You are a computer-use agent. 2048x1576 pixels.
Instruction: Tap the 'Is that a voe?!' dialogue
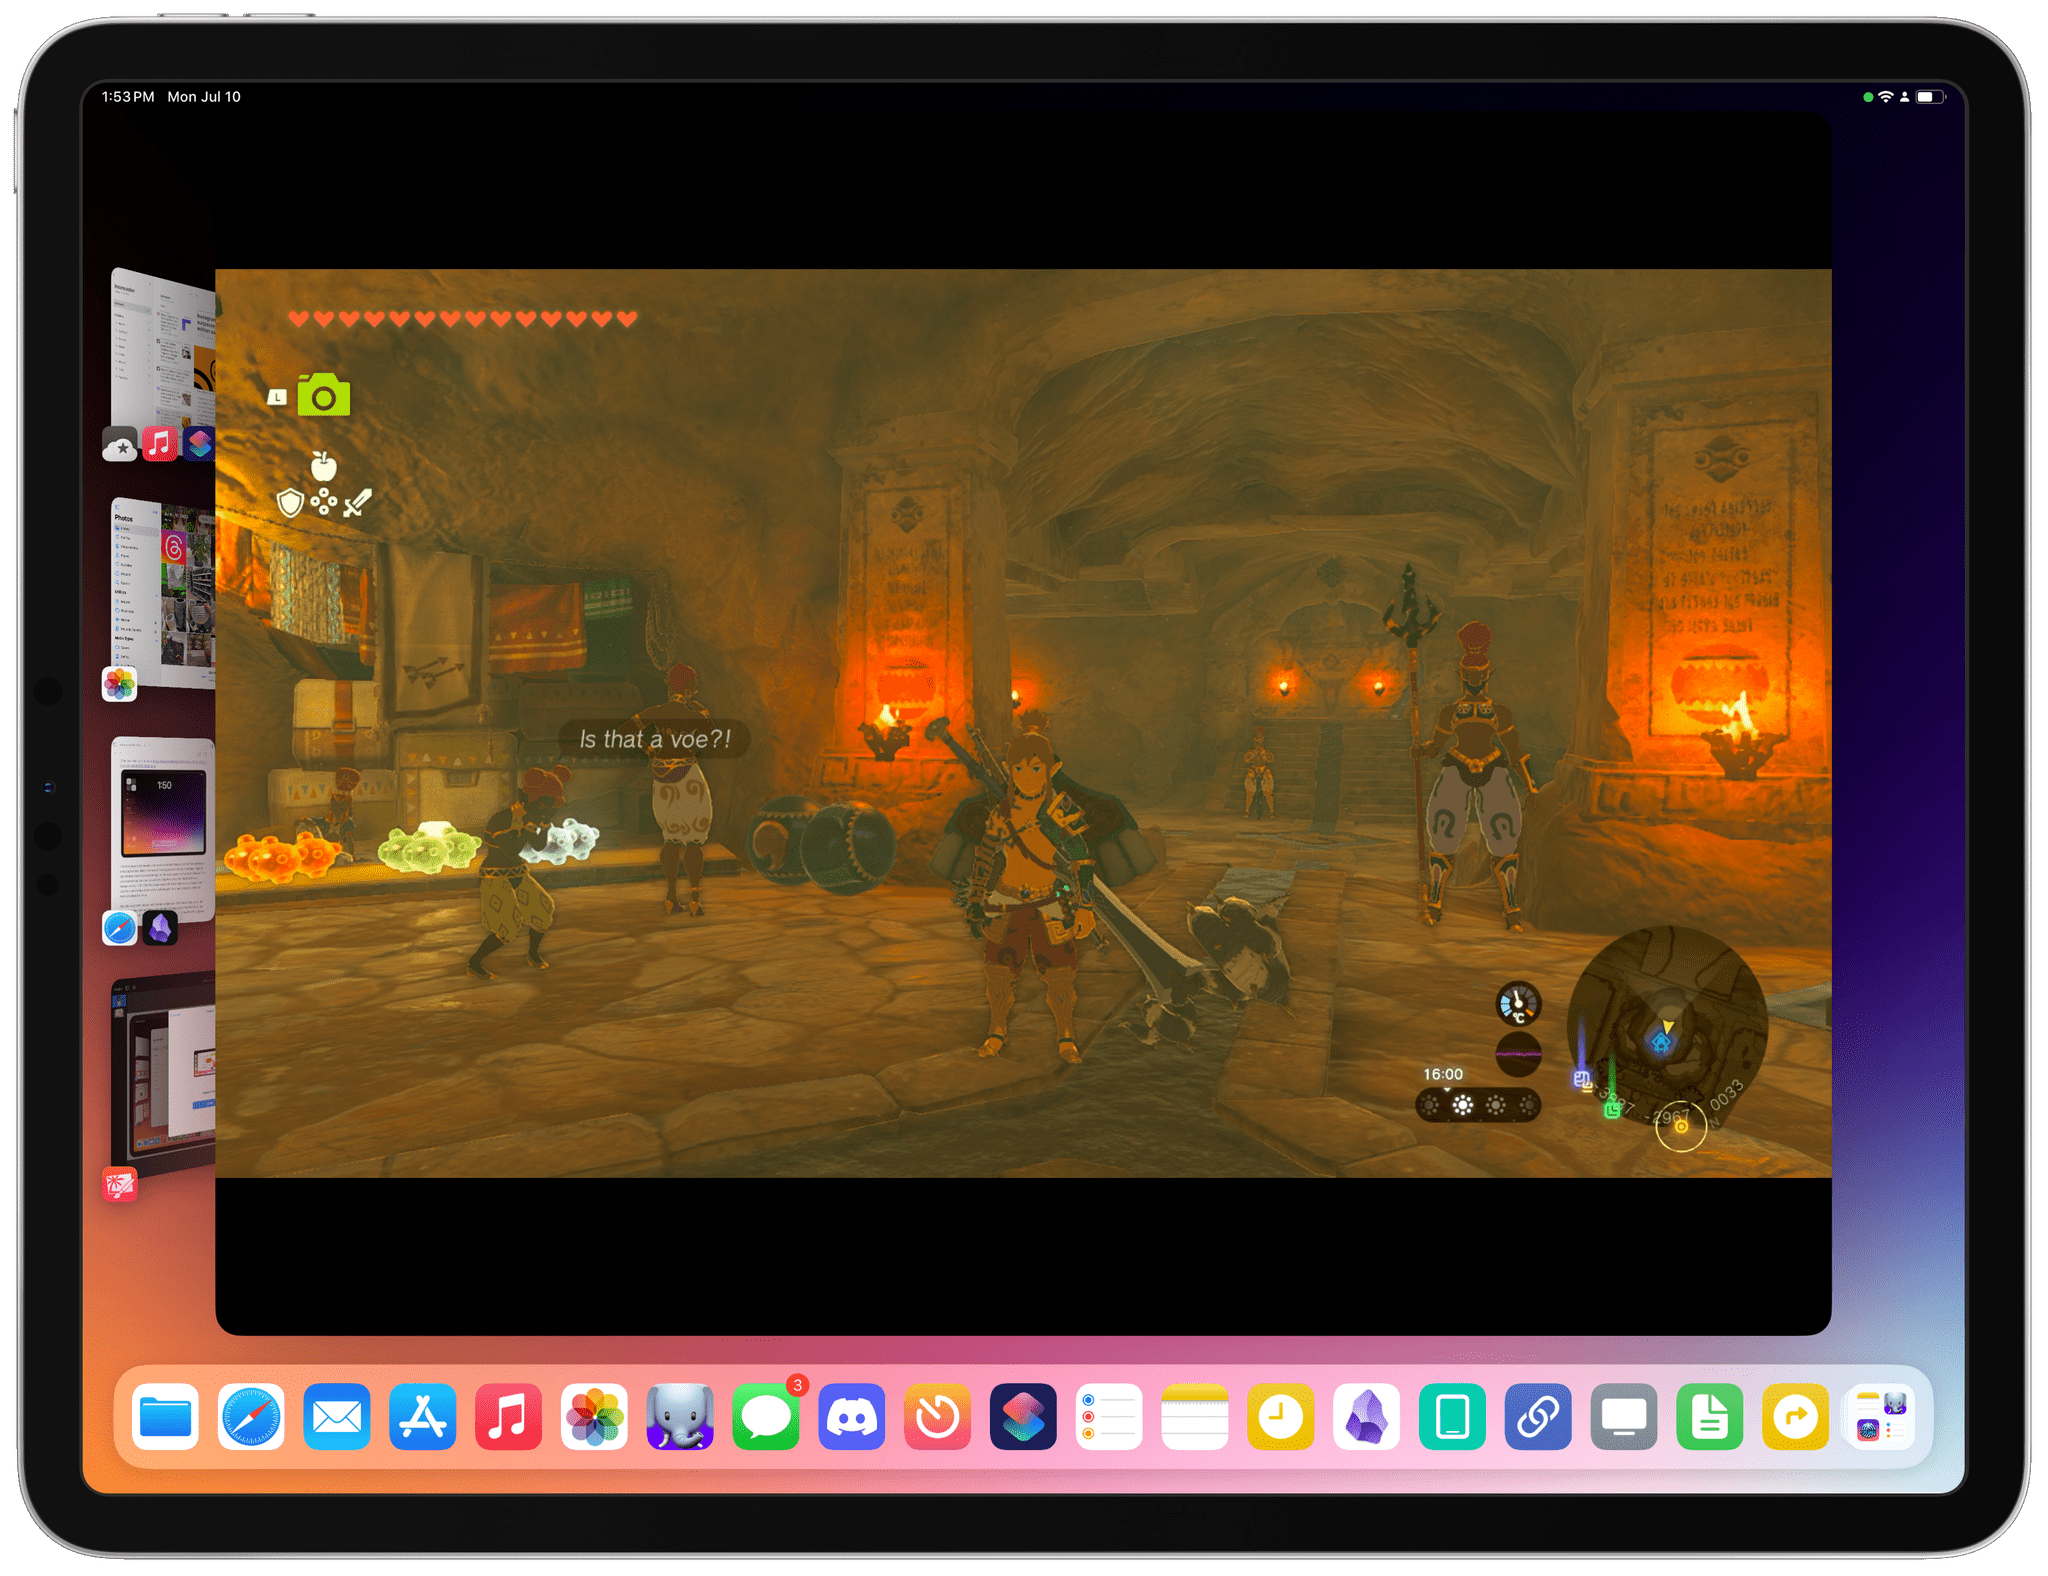click(655, 739)
